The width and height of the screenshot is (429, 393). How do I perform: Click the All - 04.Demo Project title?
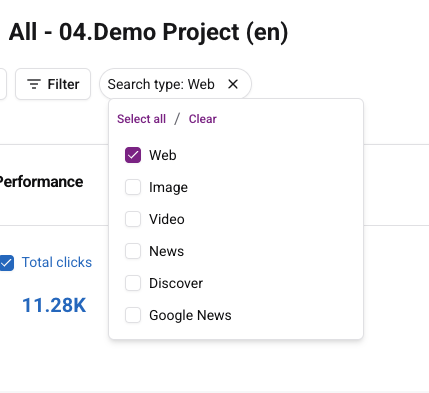click(x=148, y=32)
